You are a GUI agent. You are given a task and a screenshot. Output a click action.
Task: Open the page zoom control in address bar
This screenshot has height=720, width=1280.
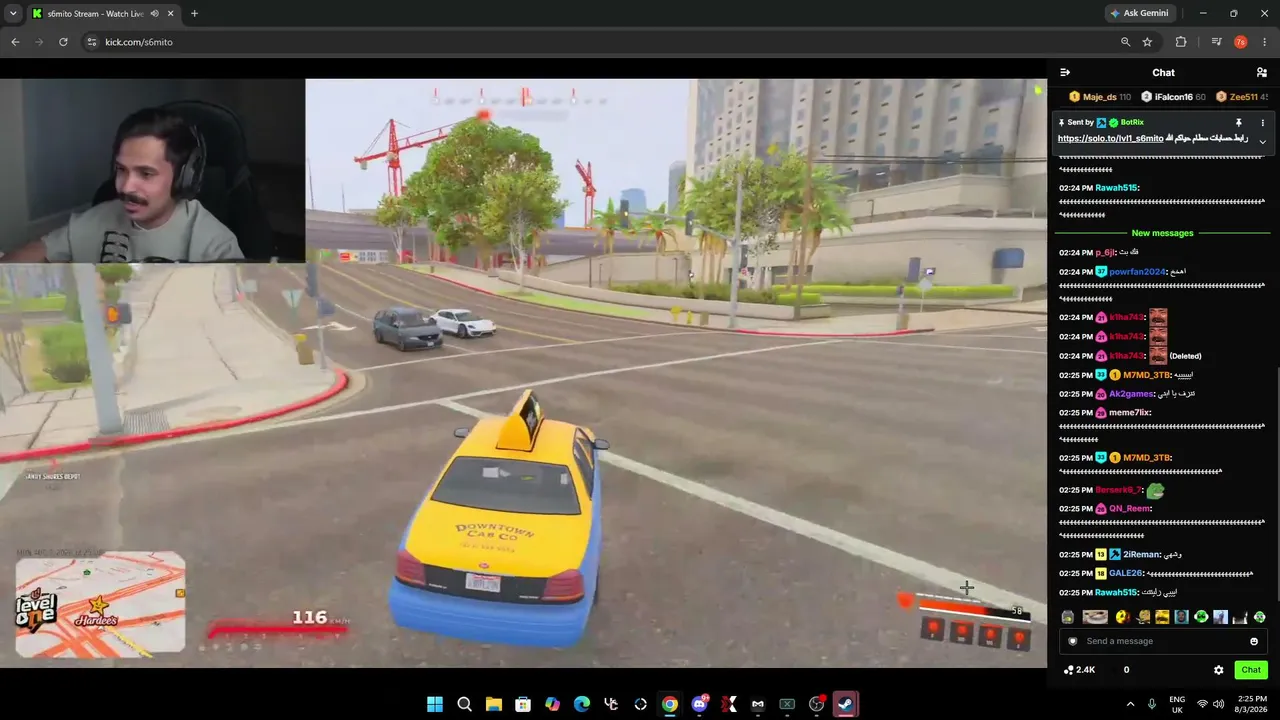tap(1125, 42)
